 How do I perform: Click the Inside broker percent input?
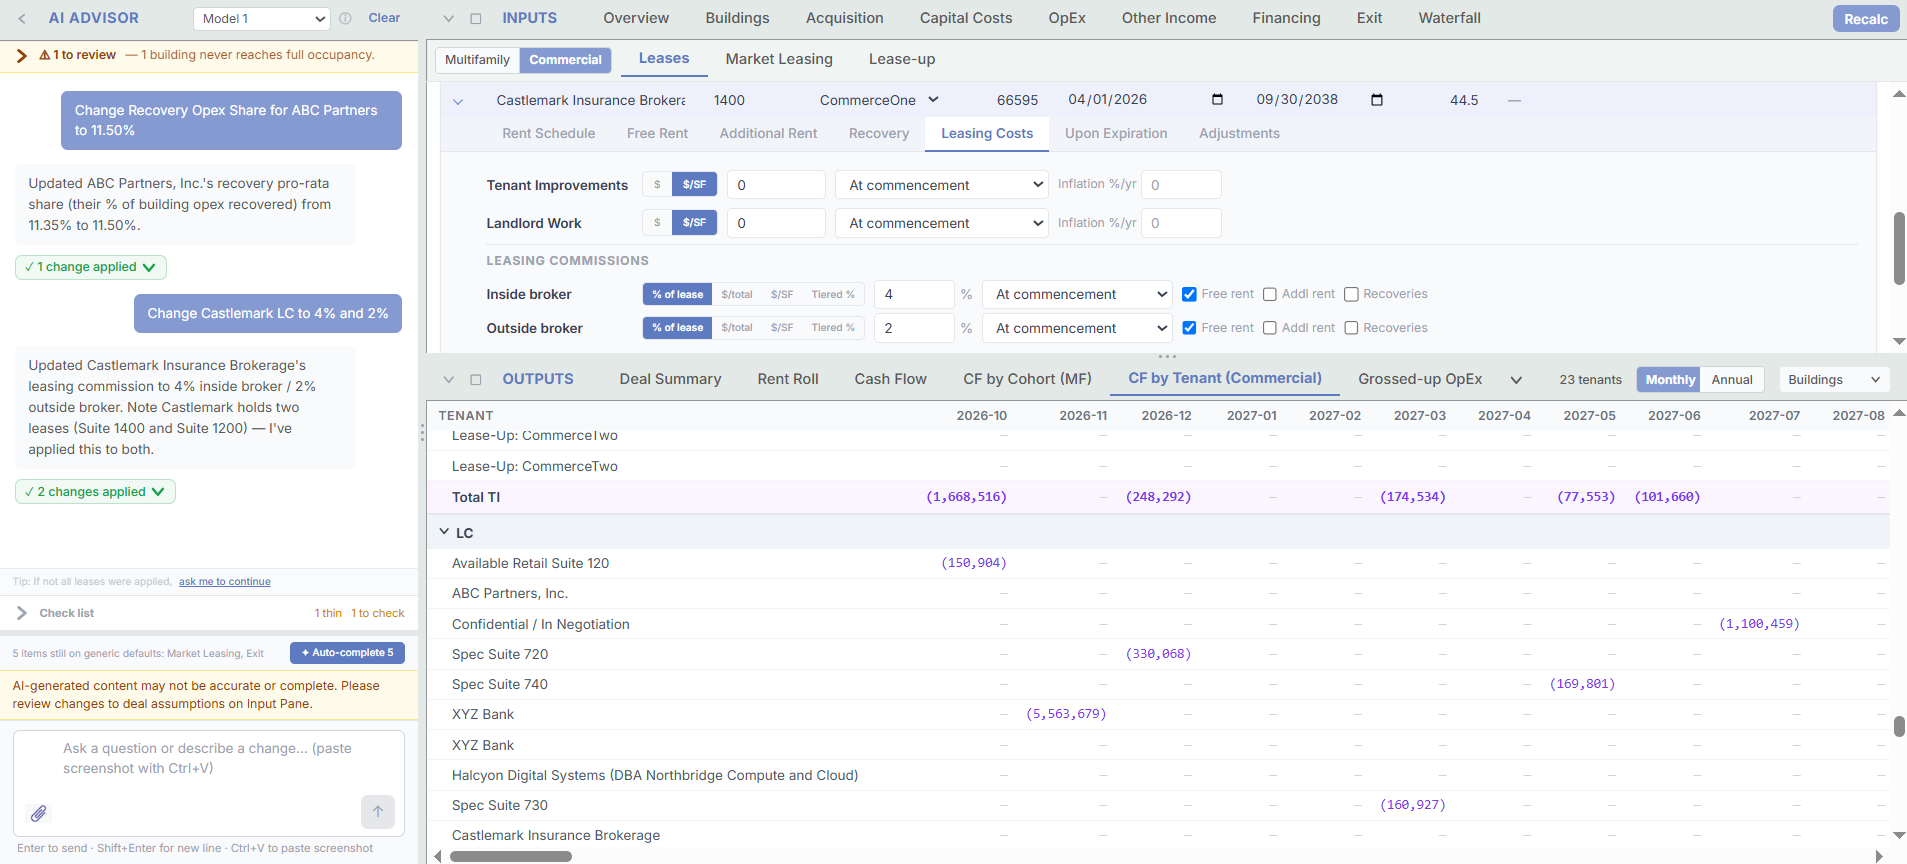point(914,294)
